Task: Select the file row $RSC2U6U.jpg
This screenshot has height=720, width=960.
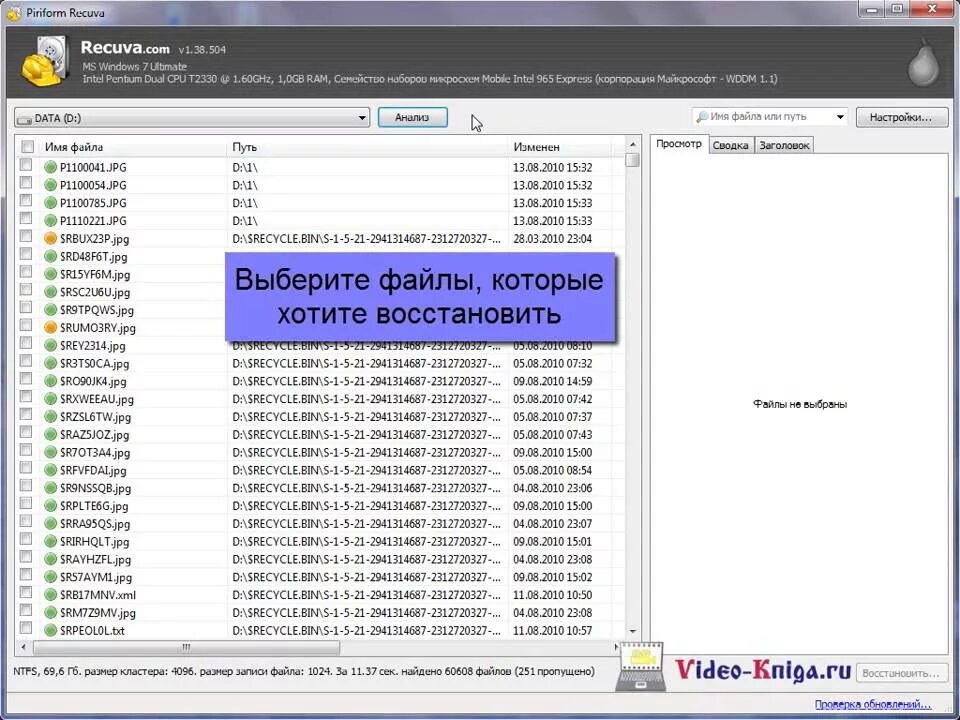Action: pyautogui.click(x=321, y=292)
